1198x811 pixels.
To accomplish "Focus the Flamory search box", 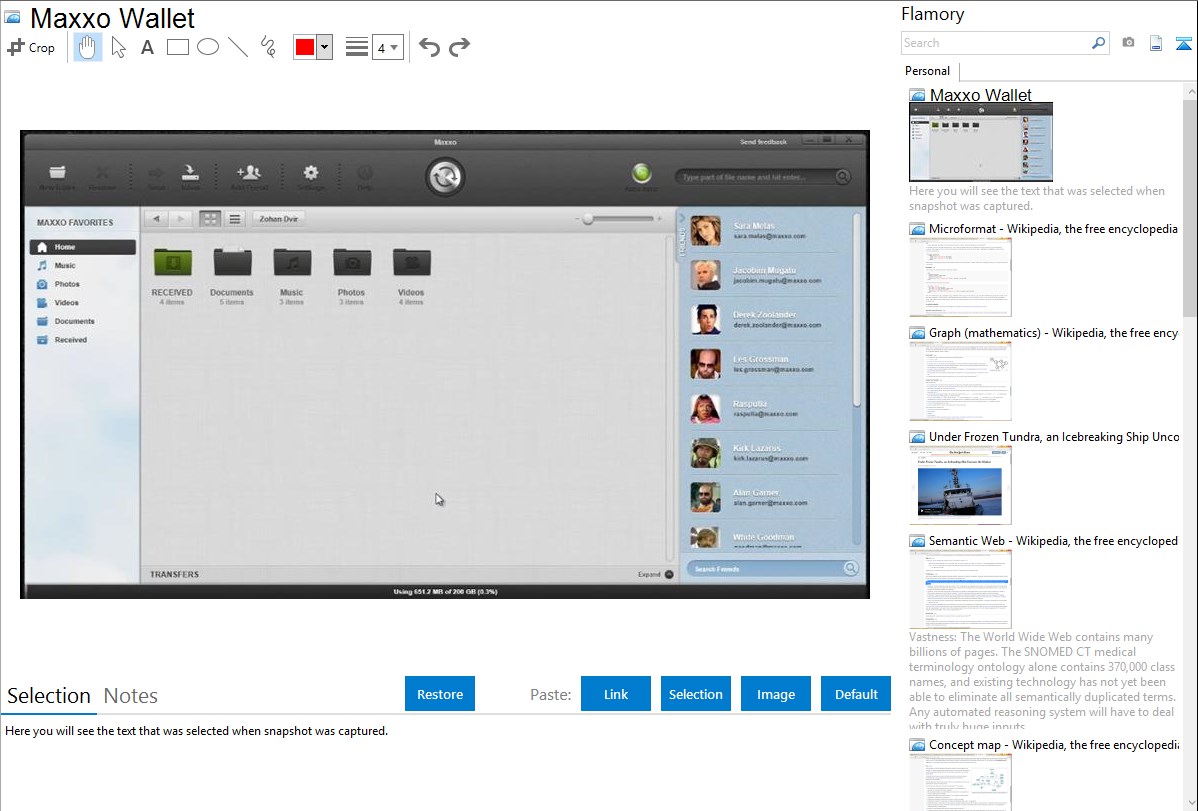I will [996, 43].
